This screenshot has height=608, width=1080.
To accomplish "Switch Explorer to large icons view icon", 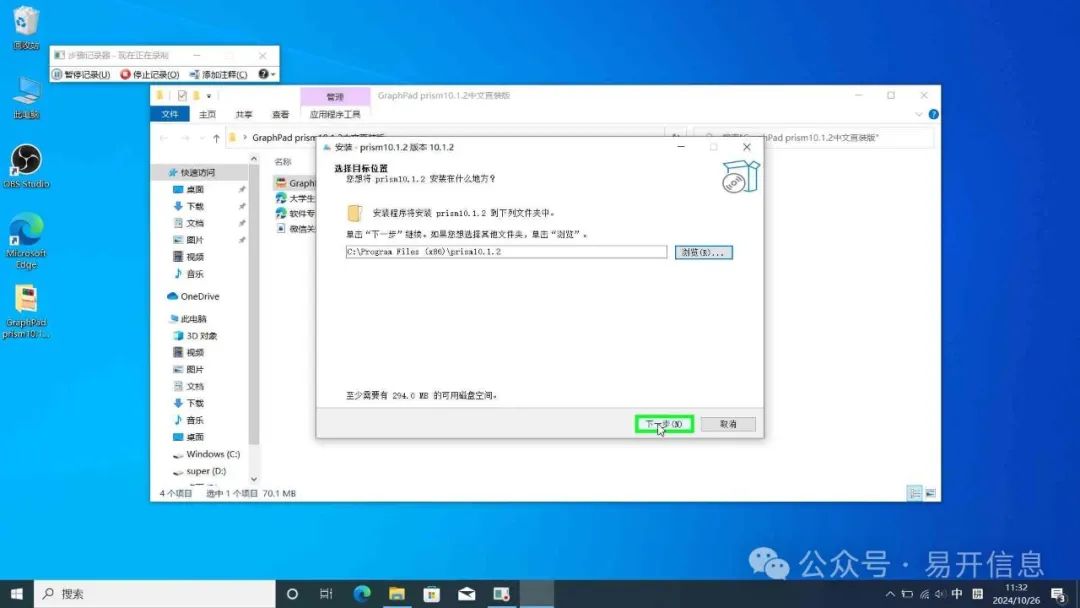I will point(931,493).
